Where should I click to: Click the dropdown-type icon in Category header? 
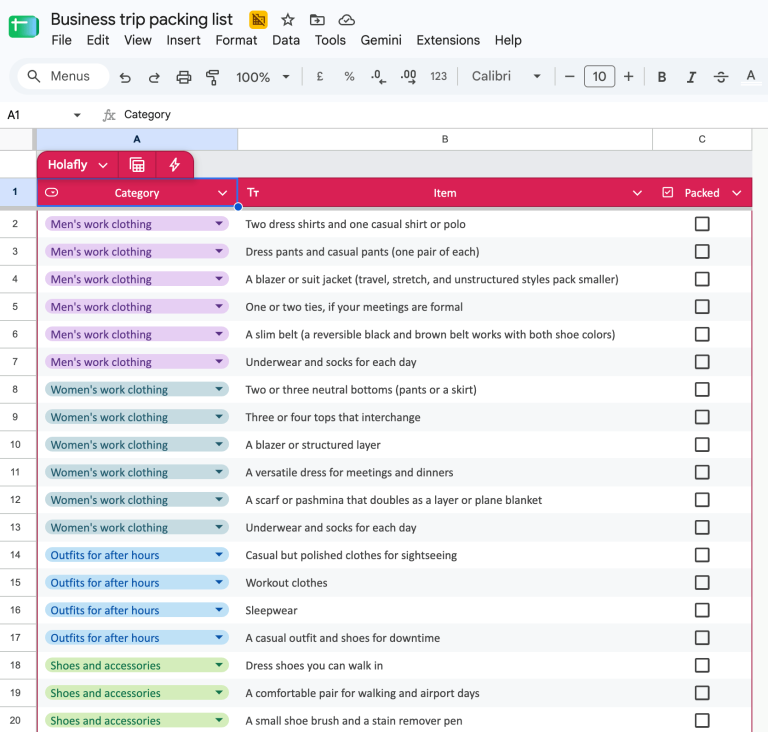[51, 193]
